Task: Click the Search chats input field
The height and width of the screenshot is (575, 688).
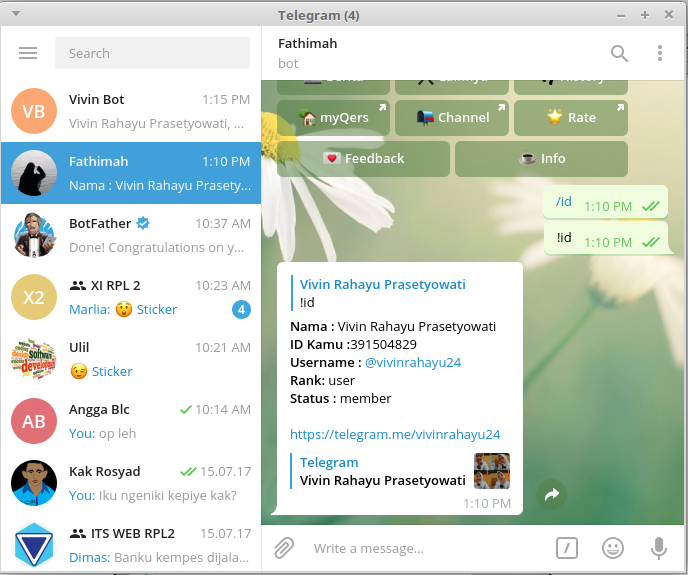Action: (x=152, y=53)
